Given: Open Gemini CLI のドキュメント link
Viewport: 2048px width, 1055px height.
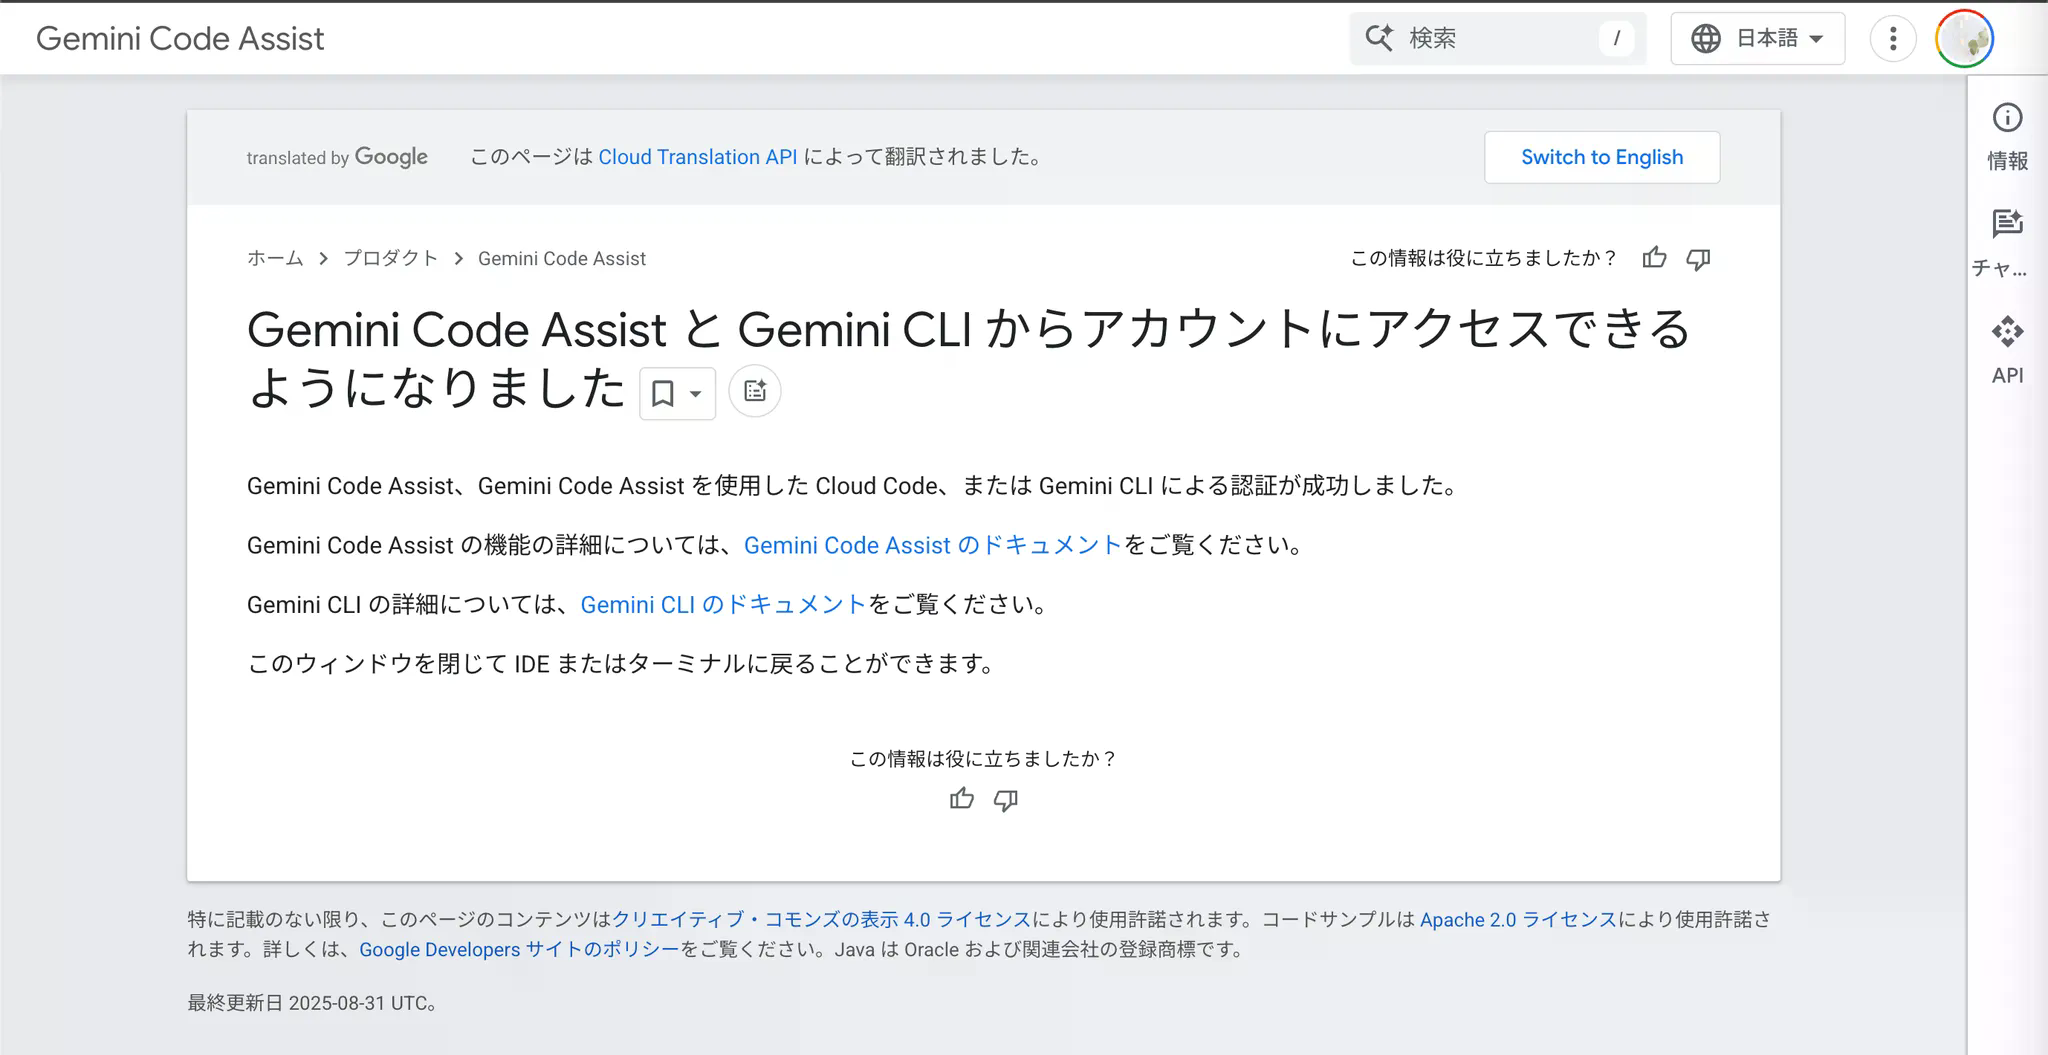Looking at the screenshot, I should pyautogui.click(x=723, y=604).
